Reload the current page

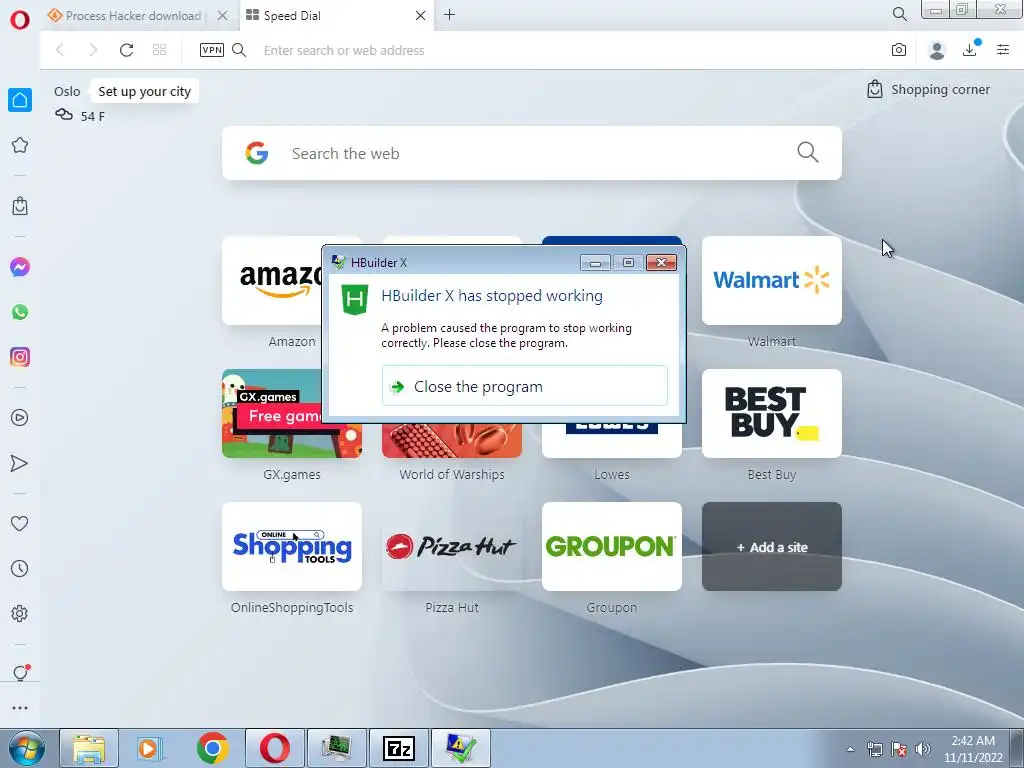[x=126, y=50]
